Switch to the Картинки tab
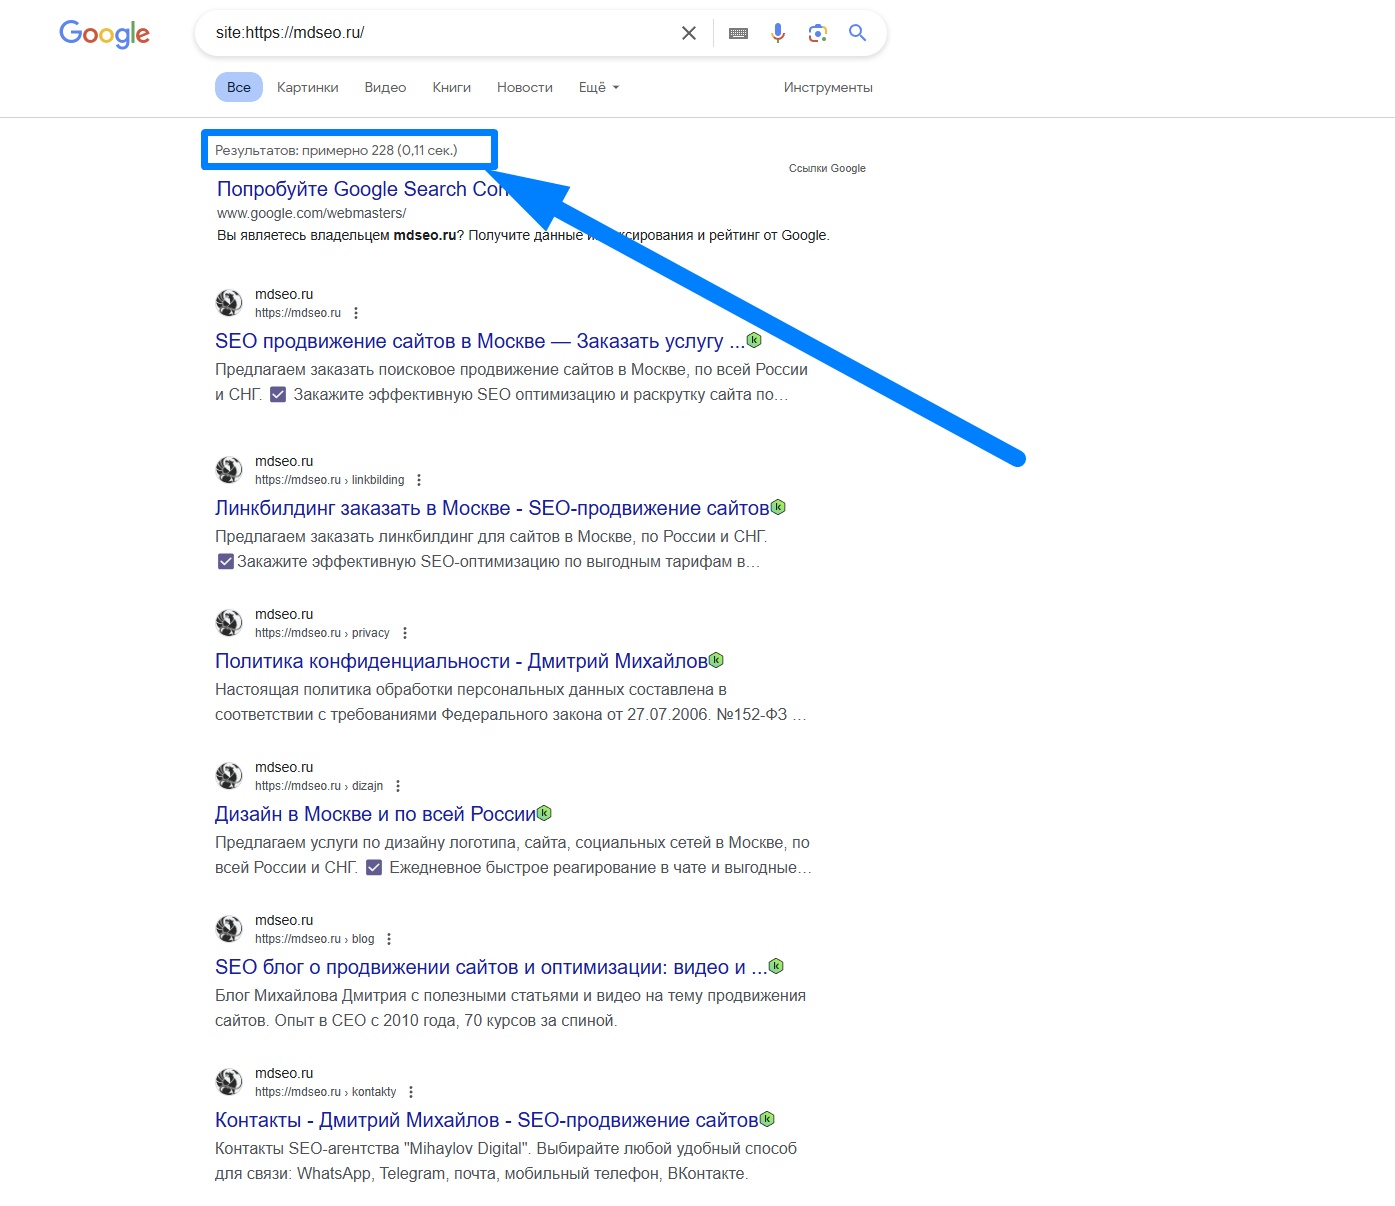The height and width of the screenshot is (1206, 1395). click(x=308, y=87)
